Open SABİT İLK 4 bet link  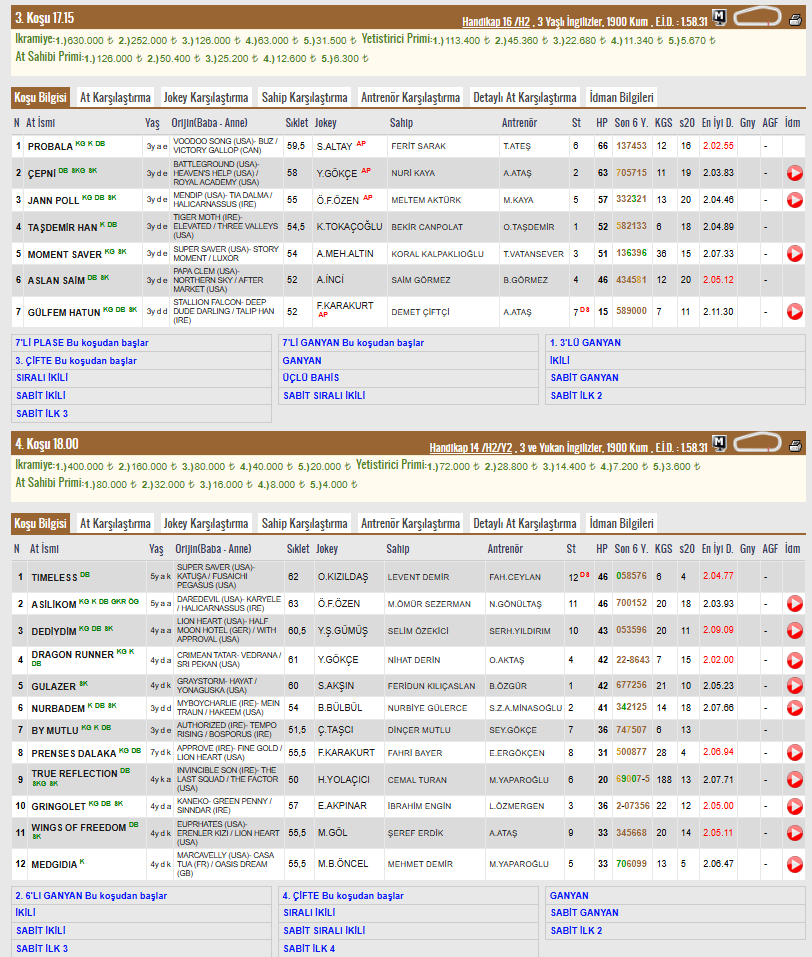pos(309,948)
